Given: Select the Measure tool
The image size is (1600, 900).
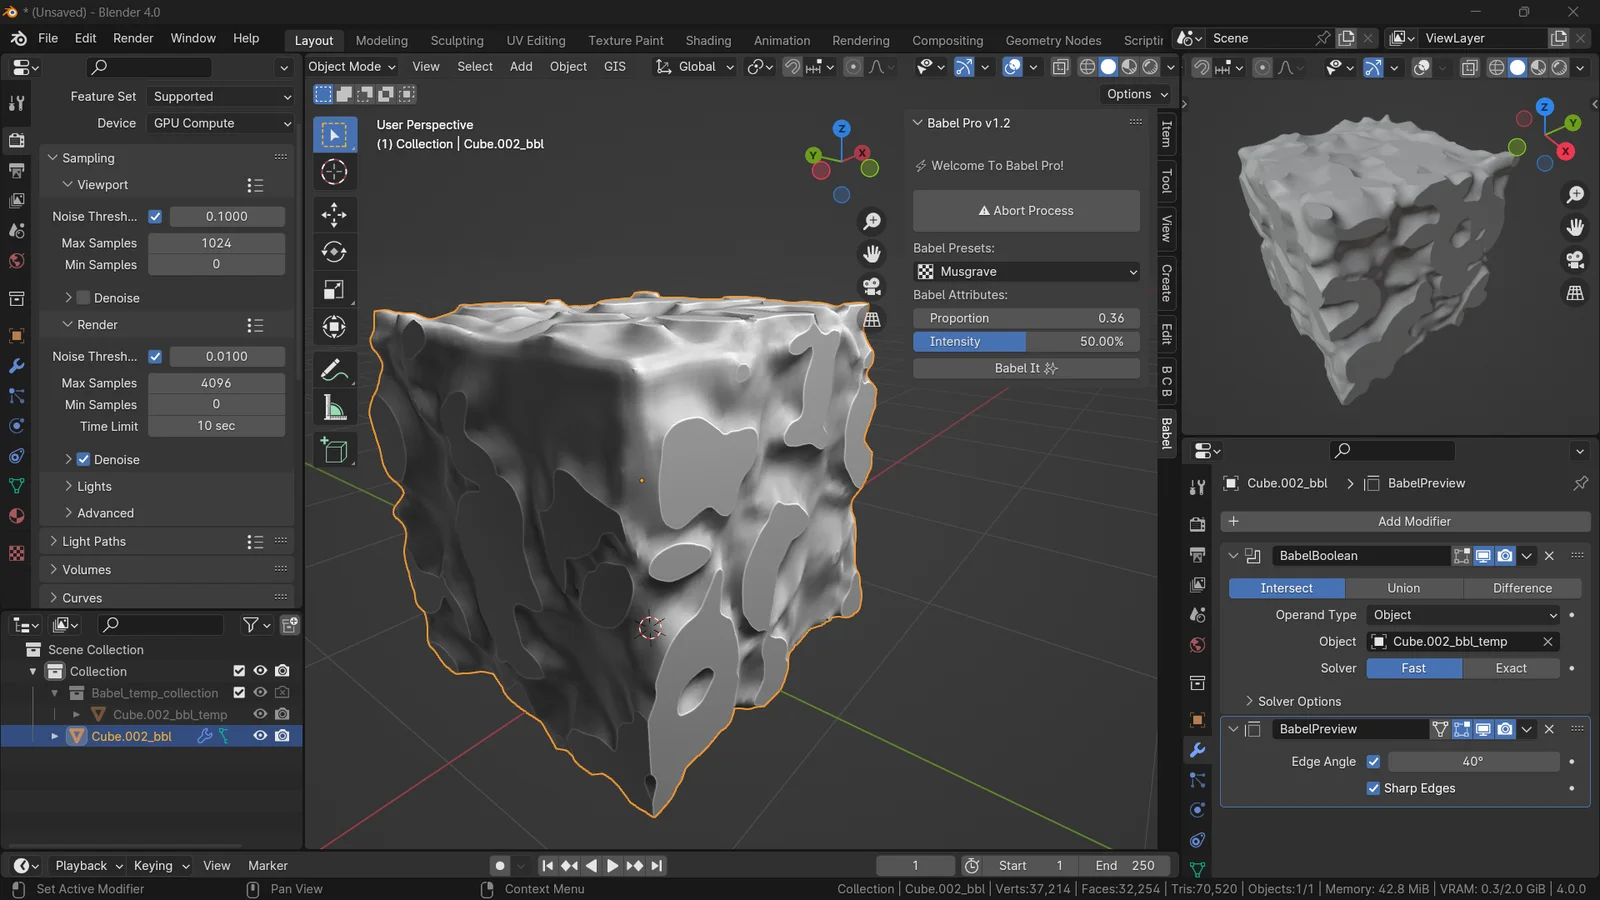Looking at the screenshot, I should click(335, 406).
